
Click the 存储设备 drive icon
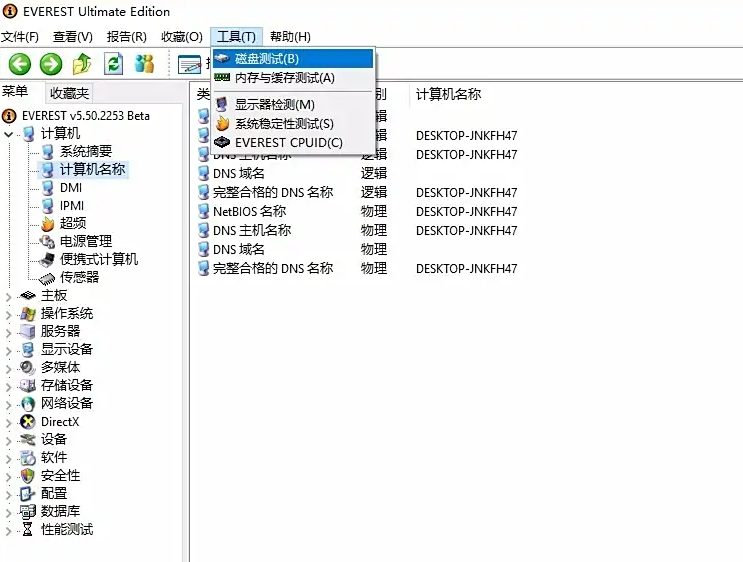coord(28,386)
